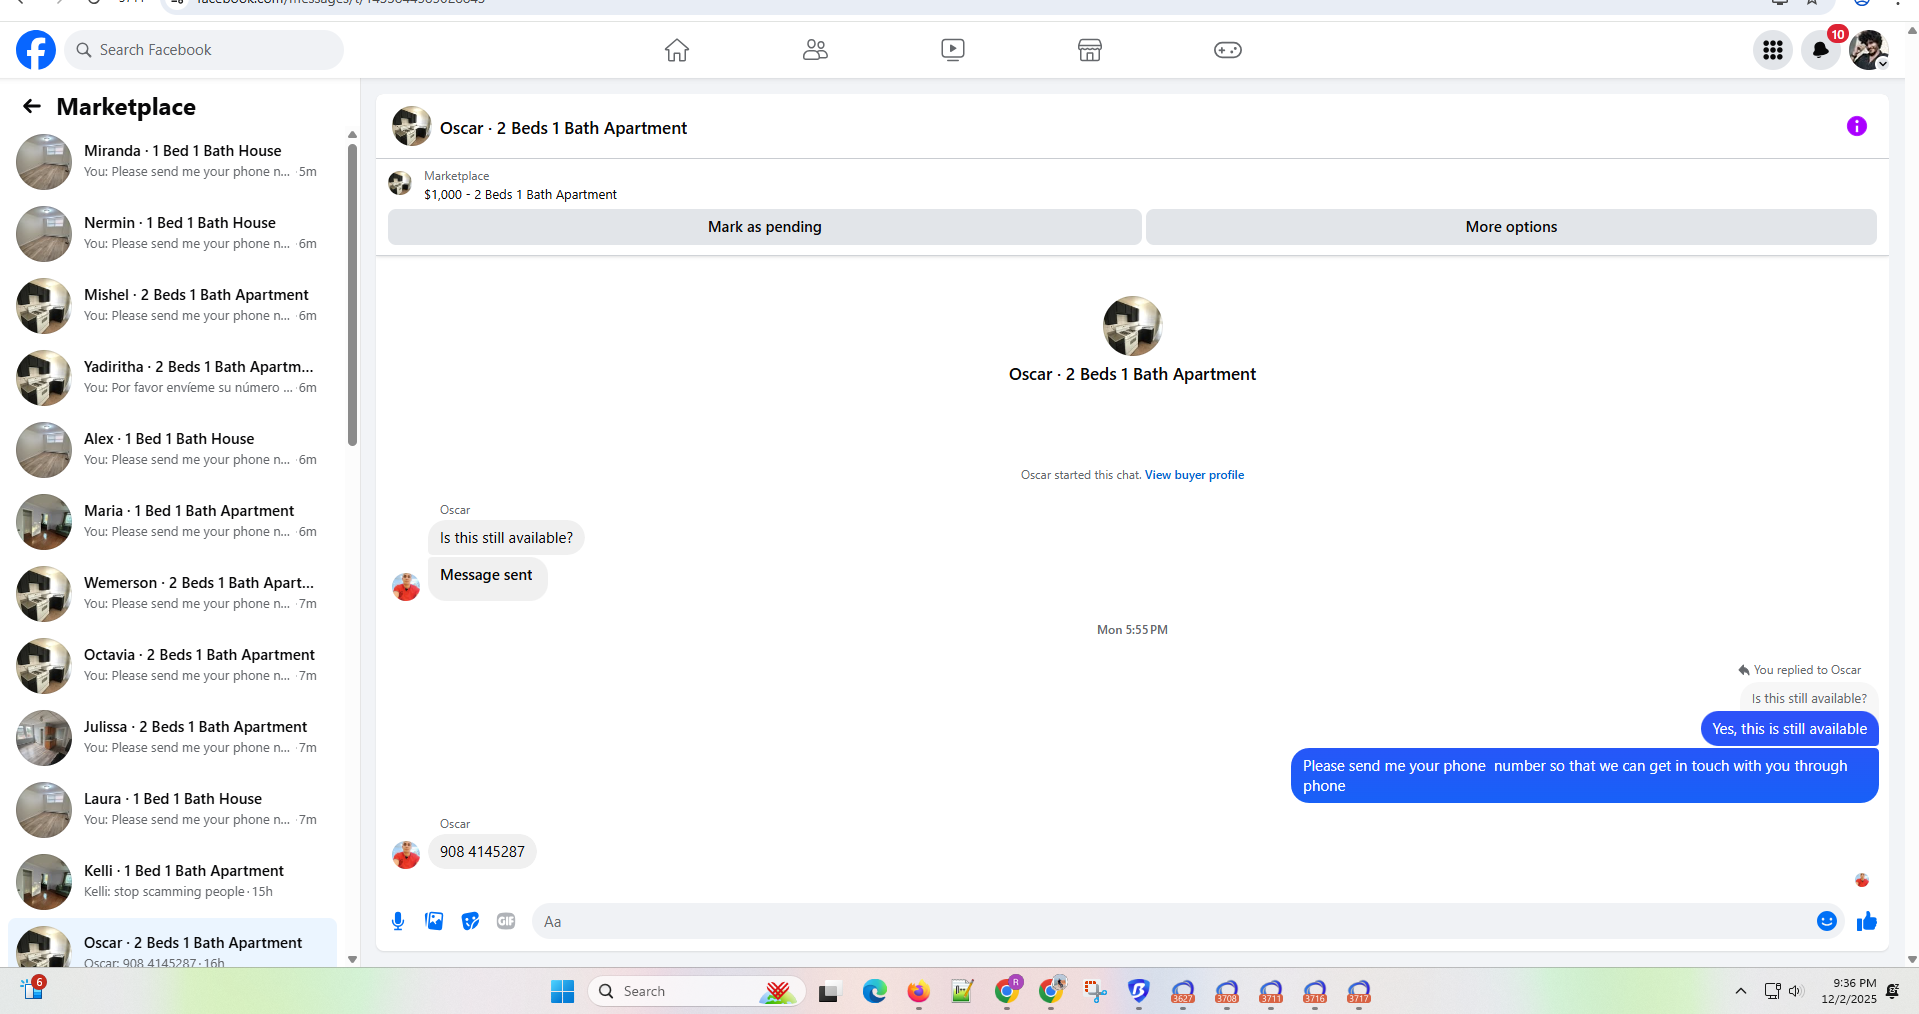
Task: Open the Friends tab icon
Action: tap(815, 50)
